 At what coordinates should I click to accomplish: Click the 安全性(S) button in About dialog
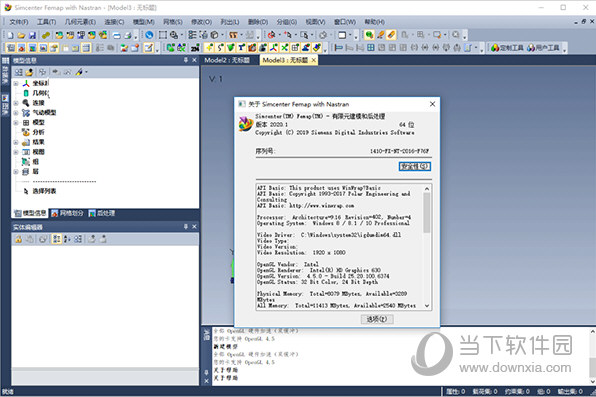point(414,167)
